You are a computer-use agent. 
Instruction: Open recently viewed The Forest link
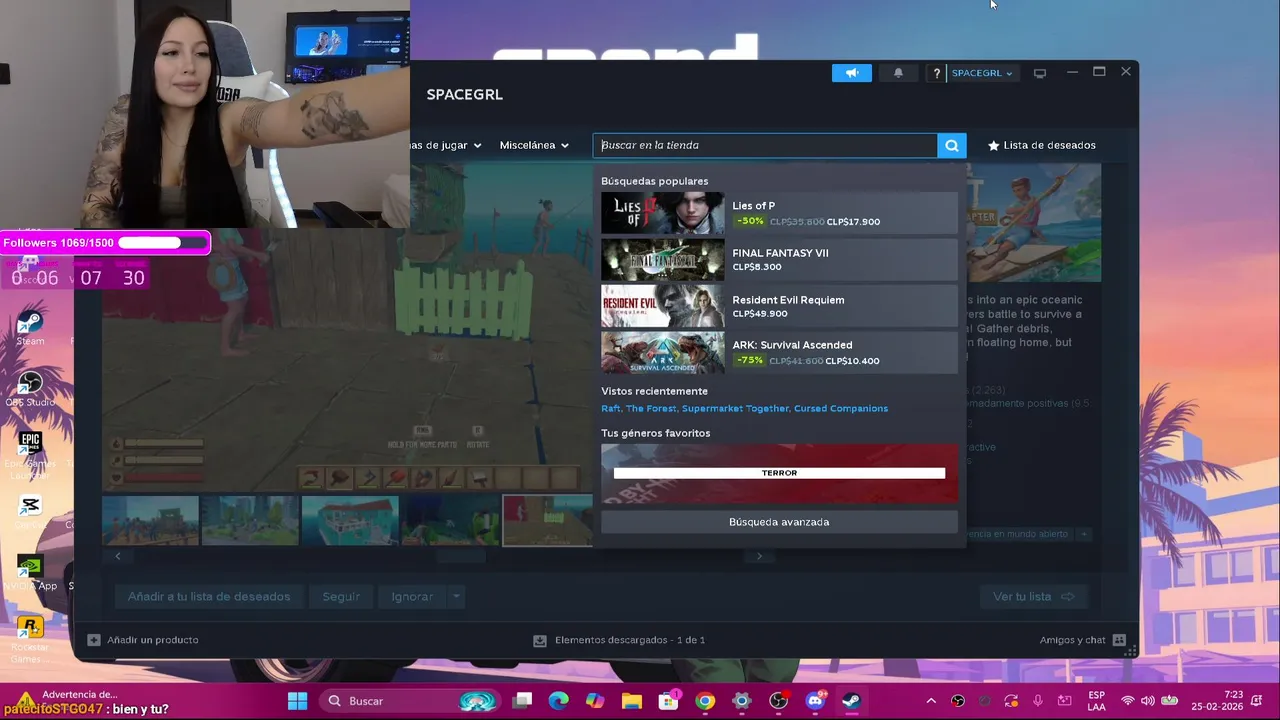pos(651,408)
